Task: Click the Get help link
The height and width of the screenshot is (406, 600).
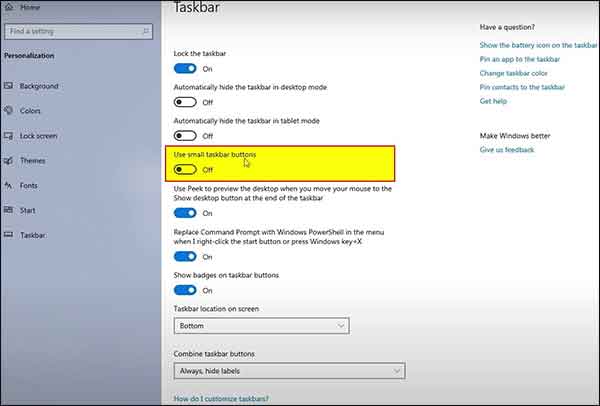Action: (493, 101)
